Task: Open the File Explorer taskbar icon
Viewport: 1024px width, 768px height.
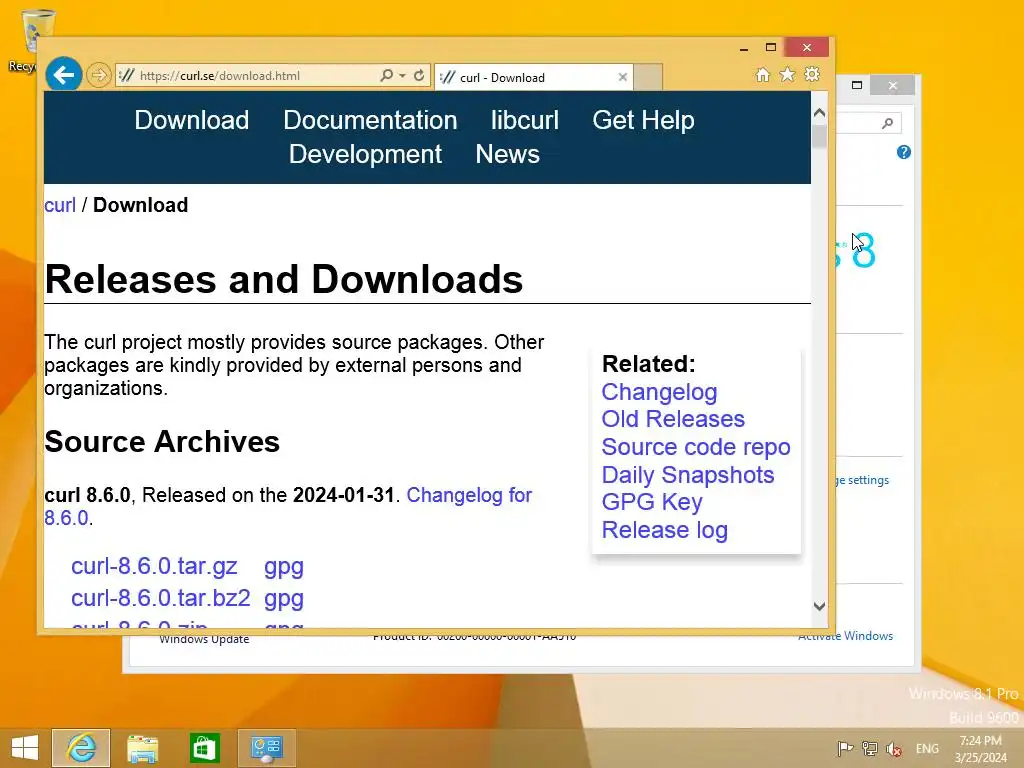Action: (x=142, y=748)
